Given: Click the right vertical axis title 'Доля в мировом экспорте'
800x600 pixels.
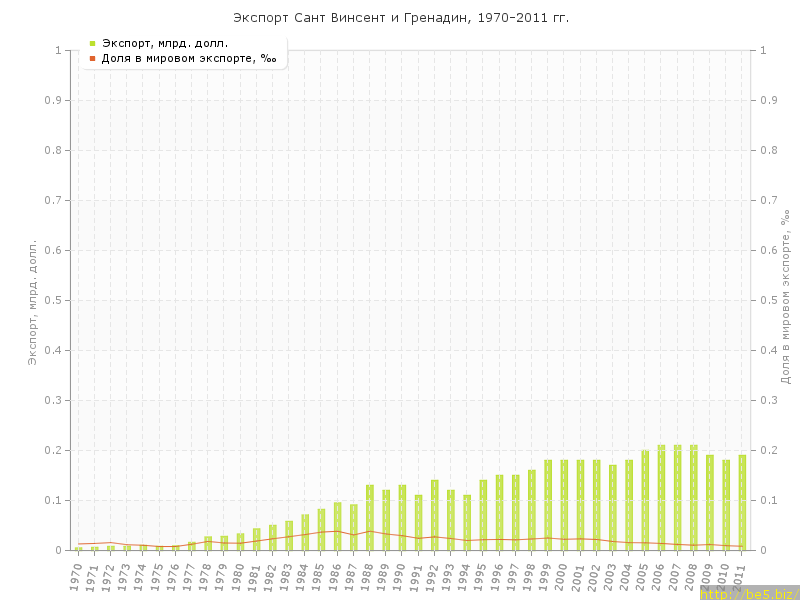Looking at the screenshot, I should tap(785, 298).
